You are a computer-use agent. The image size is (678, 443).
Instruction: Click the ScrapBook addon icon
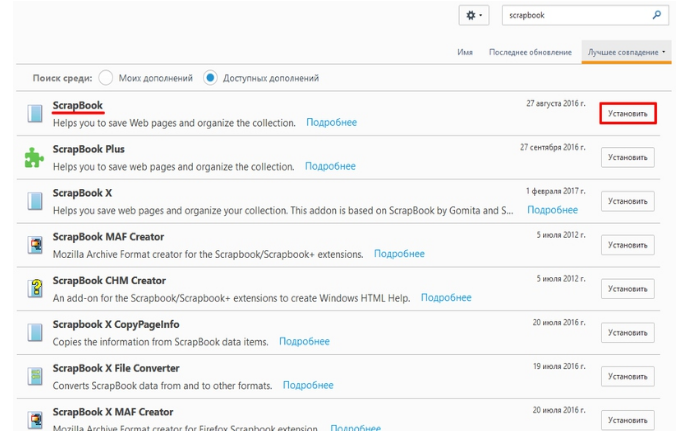point(35,114)
